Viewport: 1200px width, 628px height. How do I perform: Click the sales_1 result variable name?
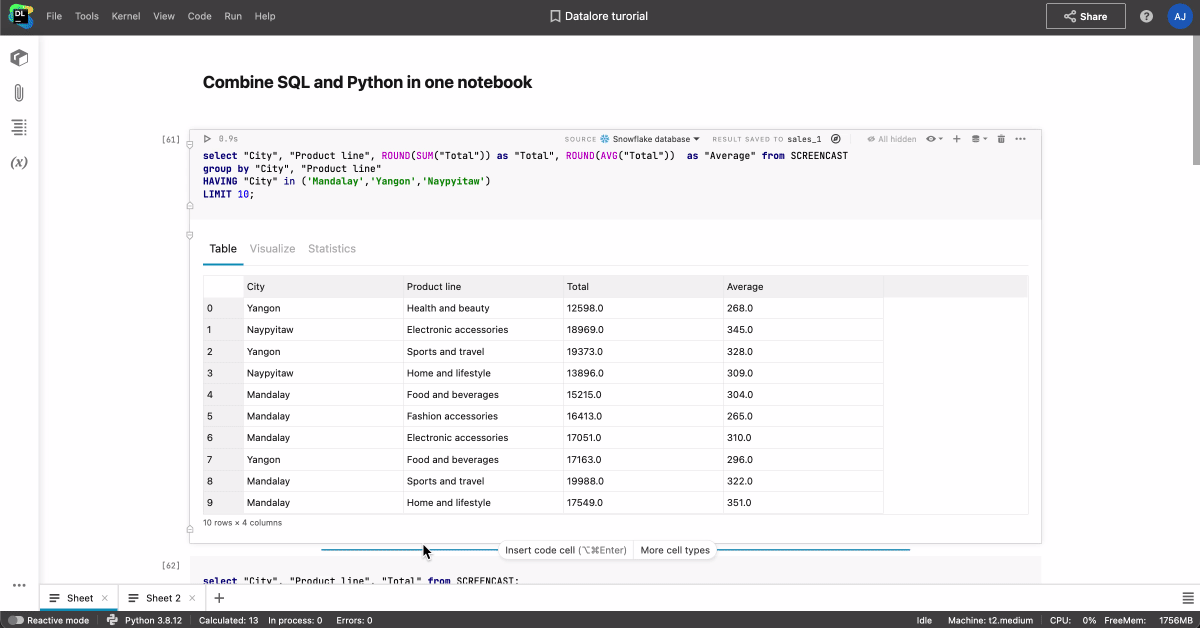[804, 139]
